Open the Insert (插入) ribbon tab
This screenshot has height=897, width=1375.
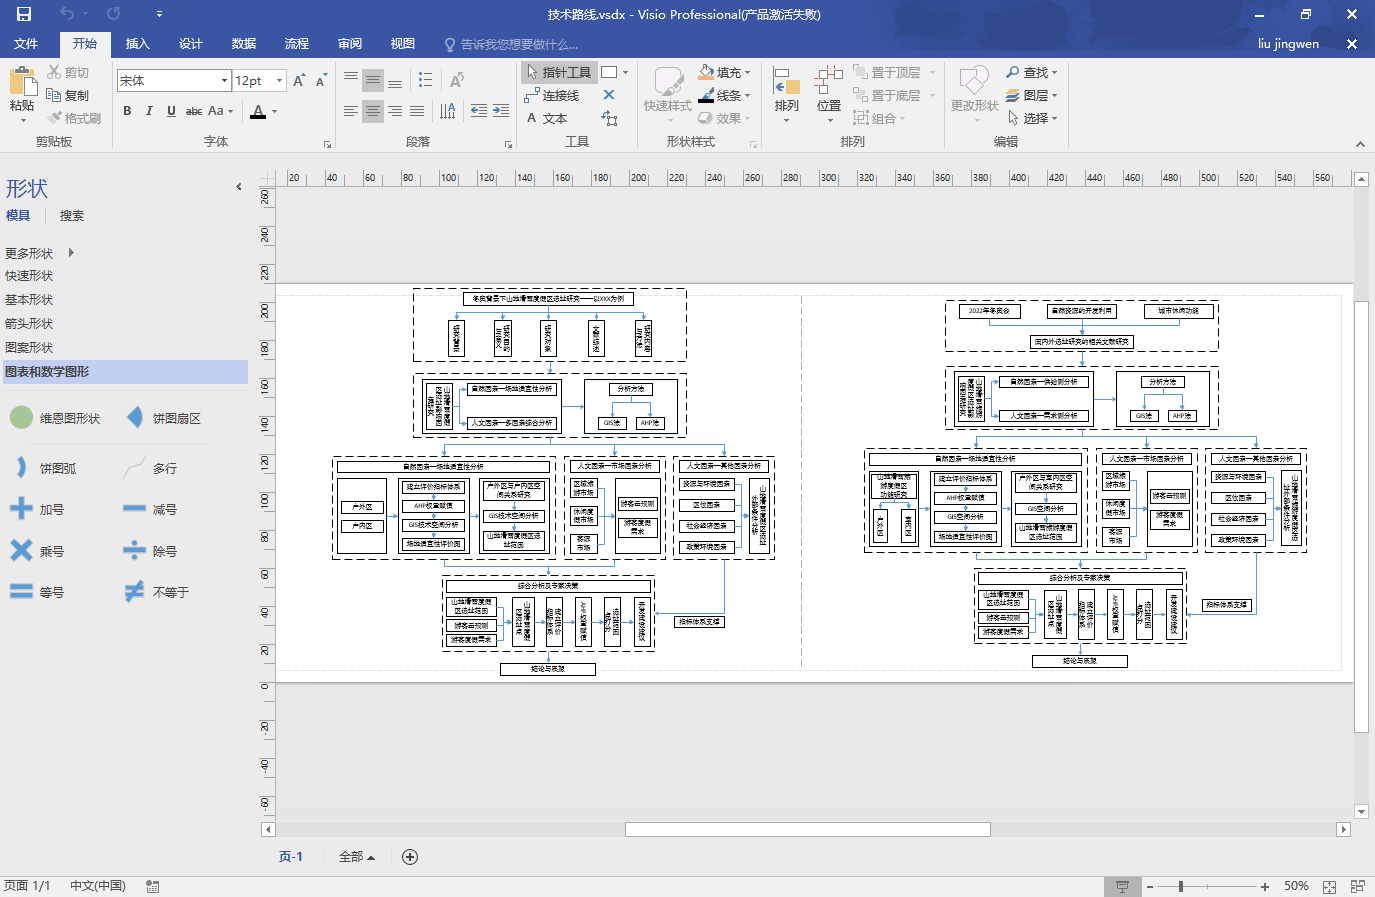coord(137,44)
